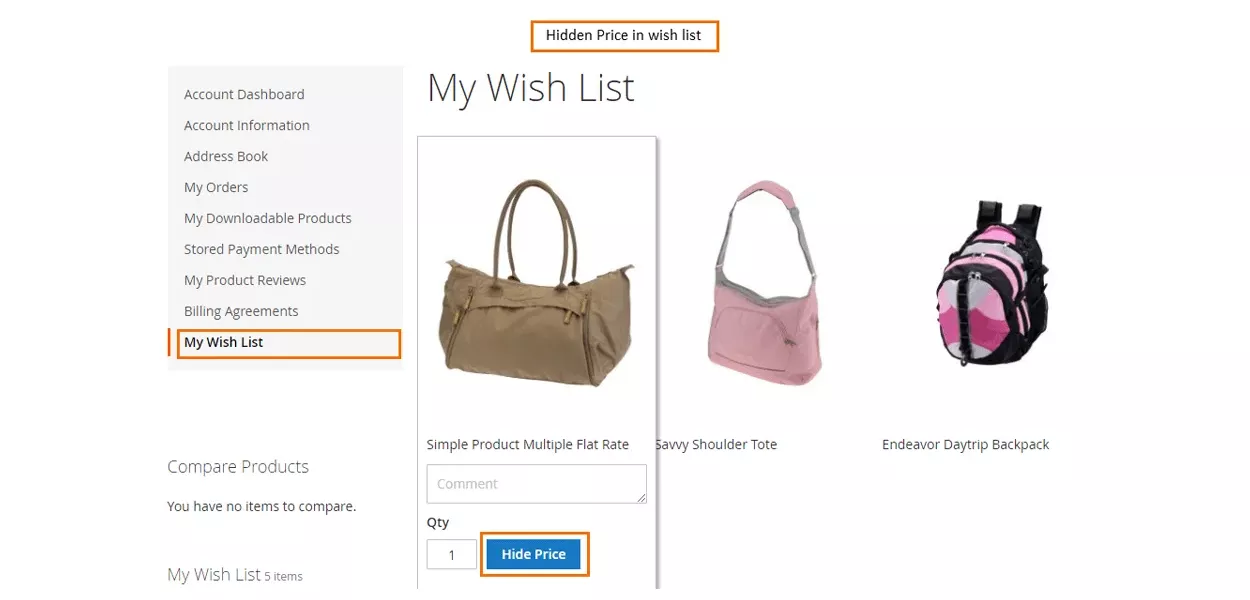Click the Compare Products sidebar heading

coord(238,466)
